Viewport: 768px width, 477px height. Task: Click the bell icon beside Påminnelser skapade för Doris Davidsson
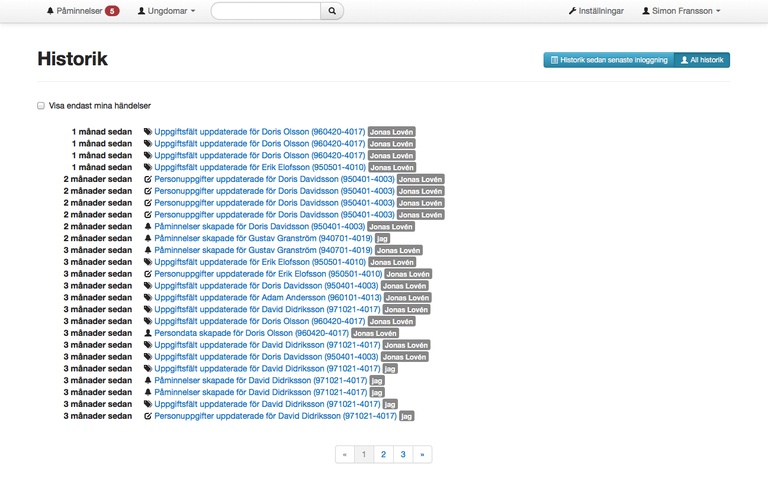tap(148, 227)
